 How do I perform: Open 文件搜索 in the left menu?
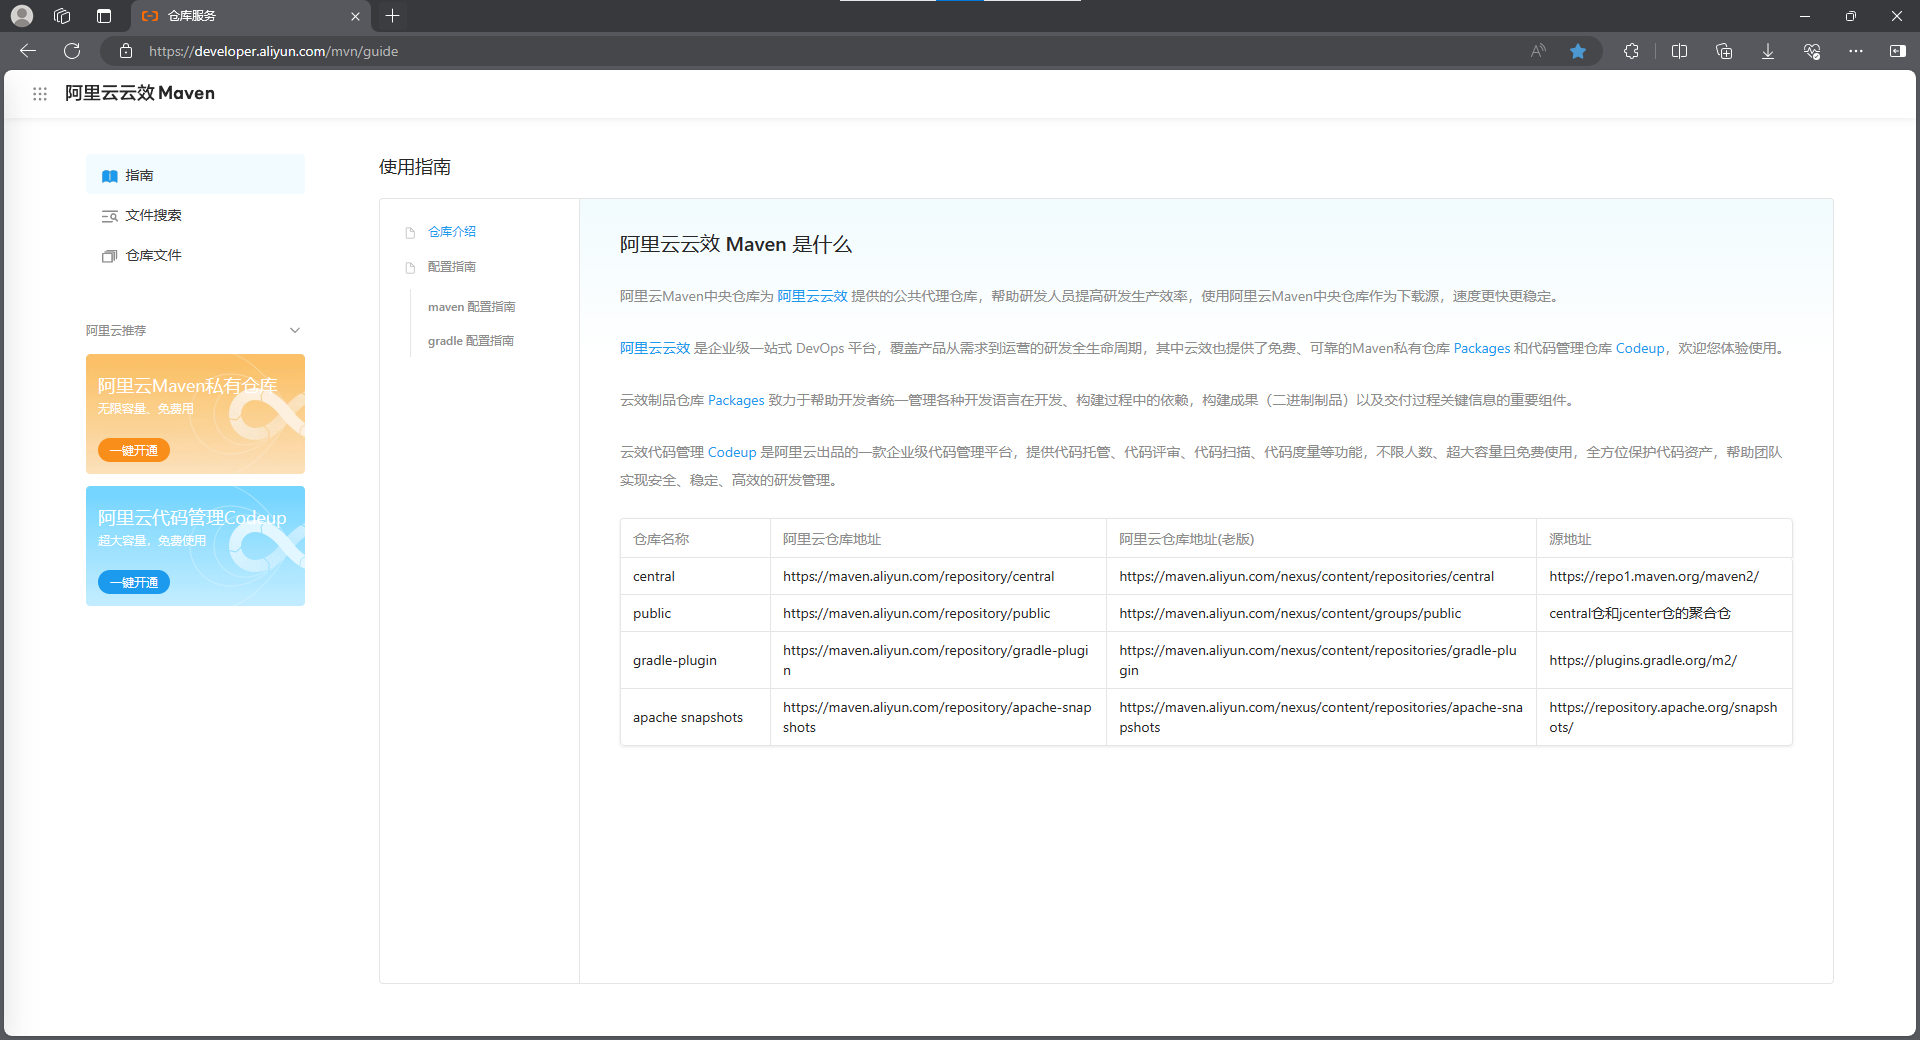[x=195, y=215]
